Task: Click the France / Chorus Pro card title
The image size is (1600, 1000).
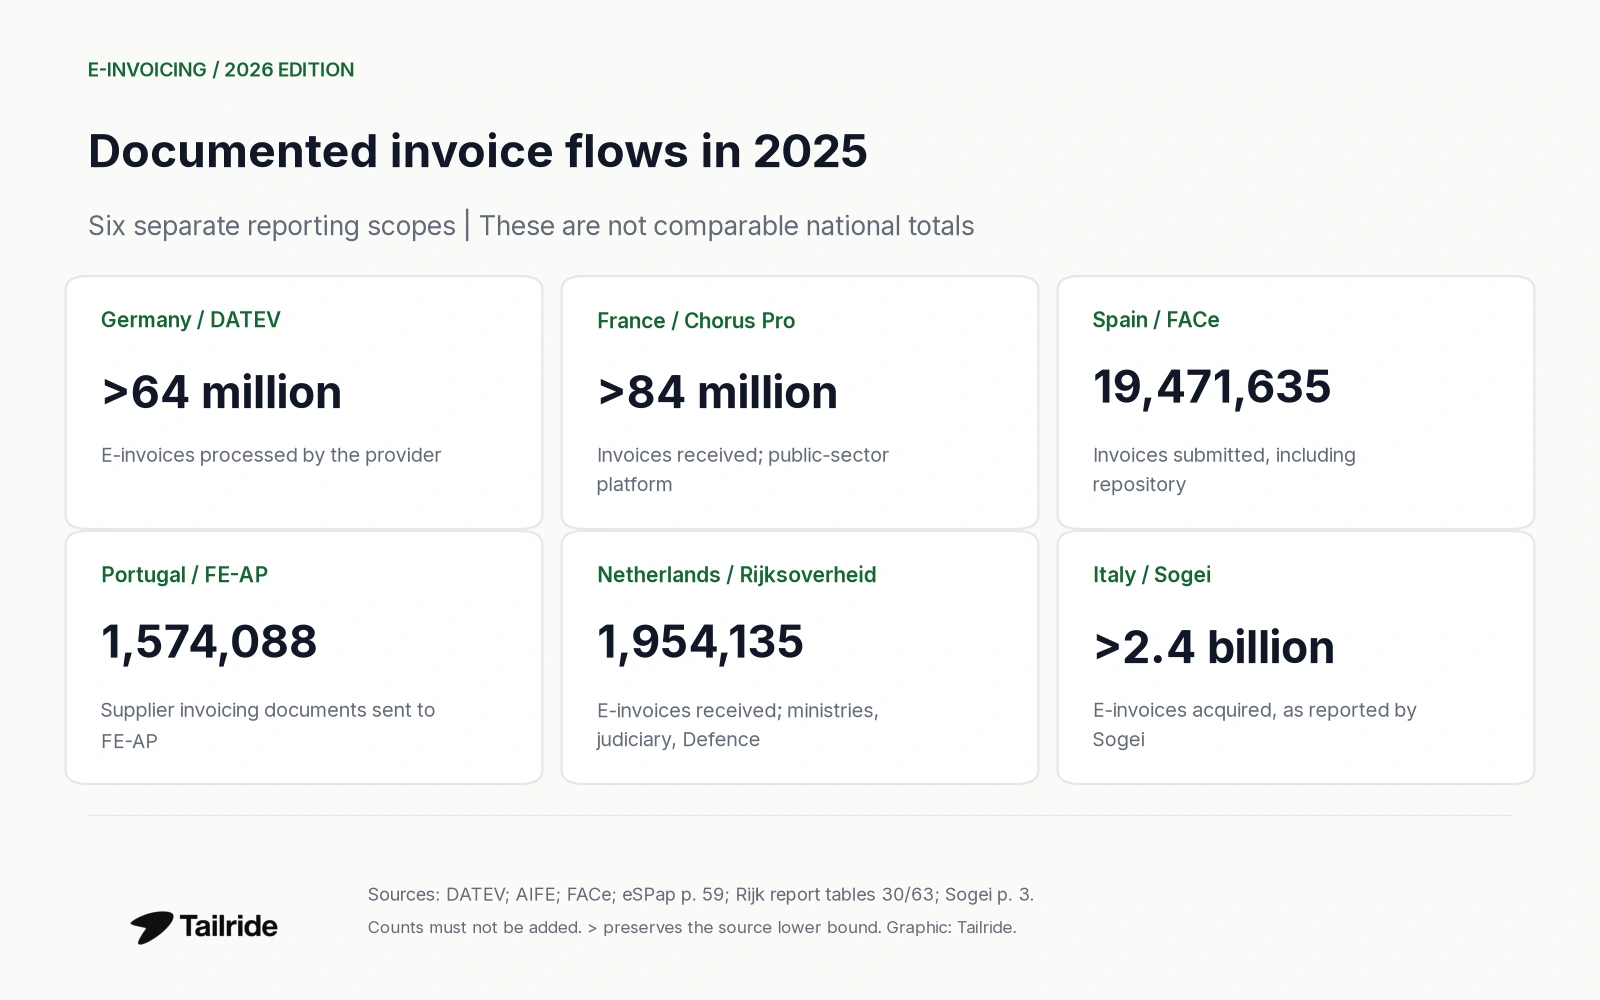Action: click(696, 321)
